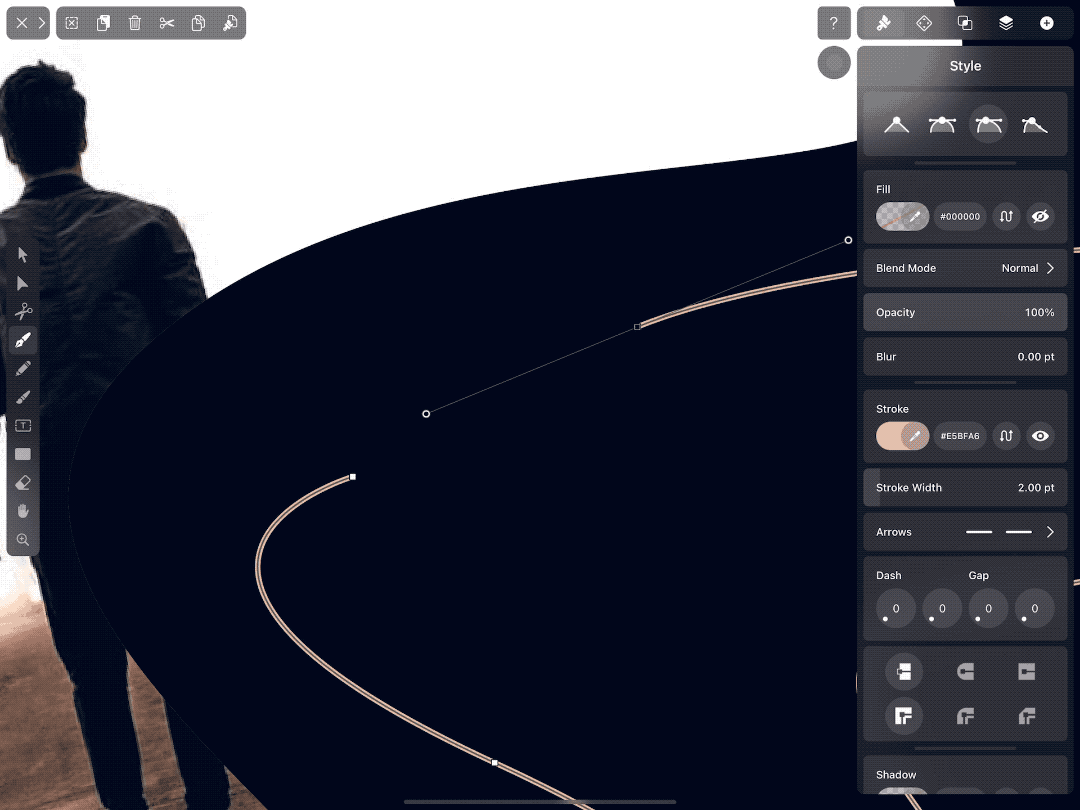Click the deselect box icon in top toolbar
Viewport: 1080px width, 810px height.
point(72,23)
